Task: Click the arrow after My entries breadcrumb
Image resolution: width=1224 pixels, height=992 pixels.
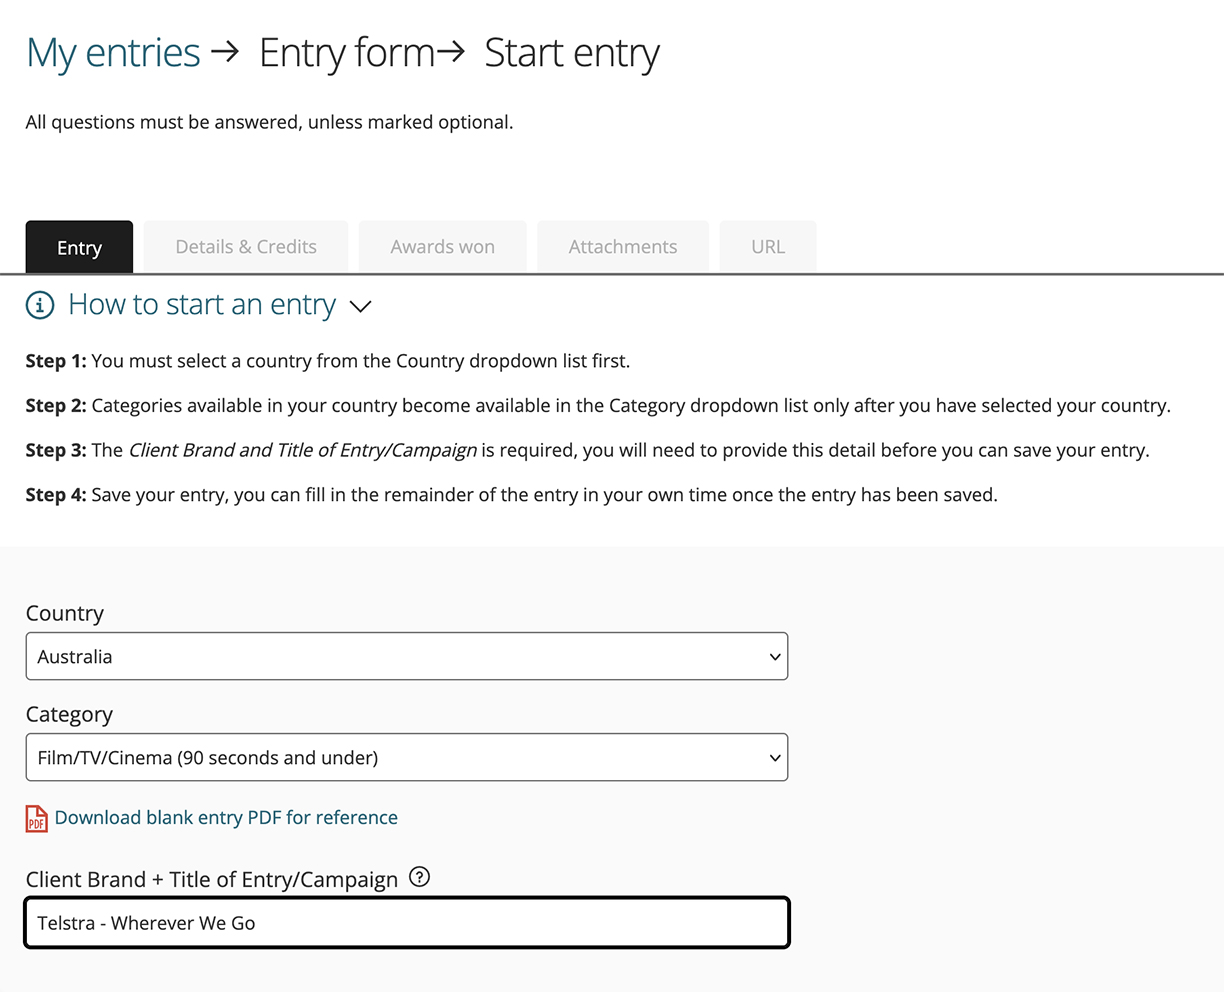Action: point(226,51)
